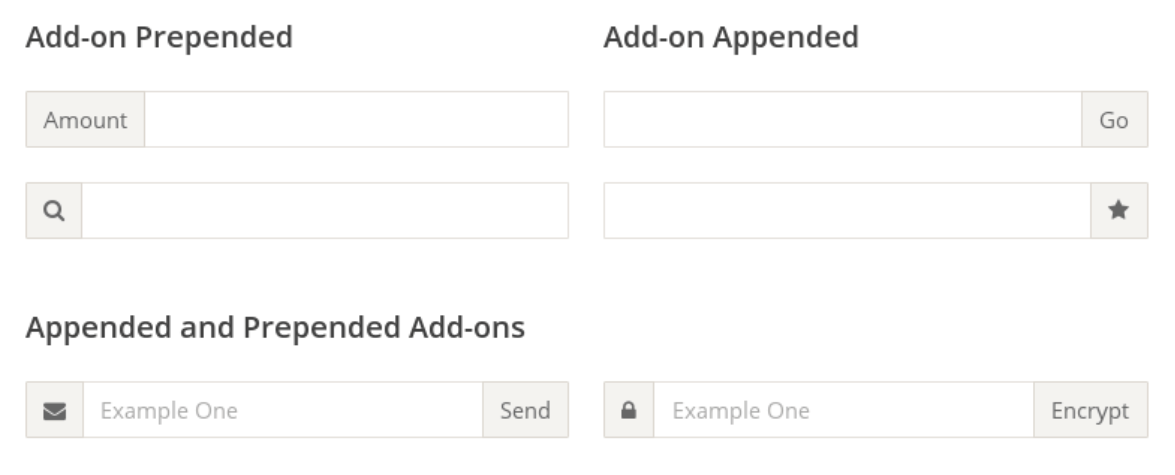Click the text field before Go
This screenshot has height=475, width=1175.
842,120
